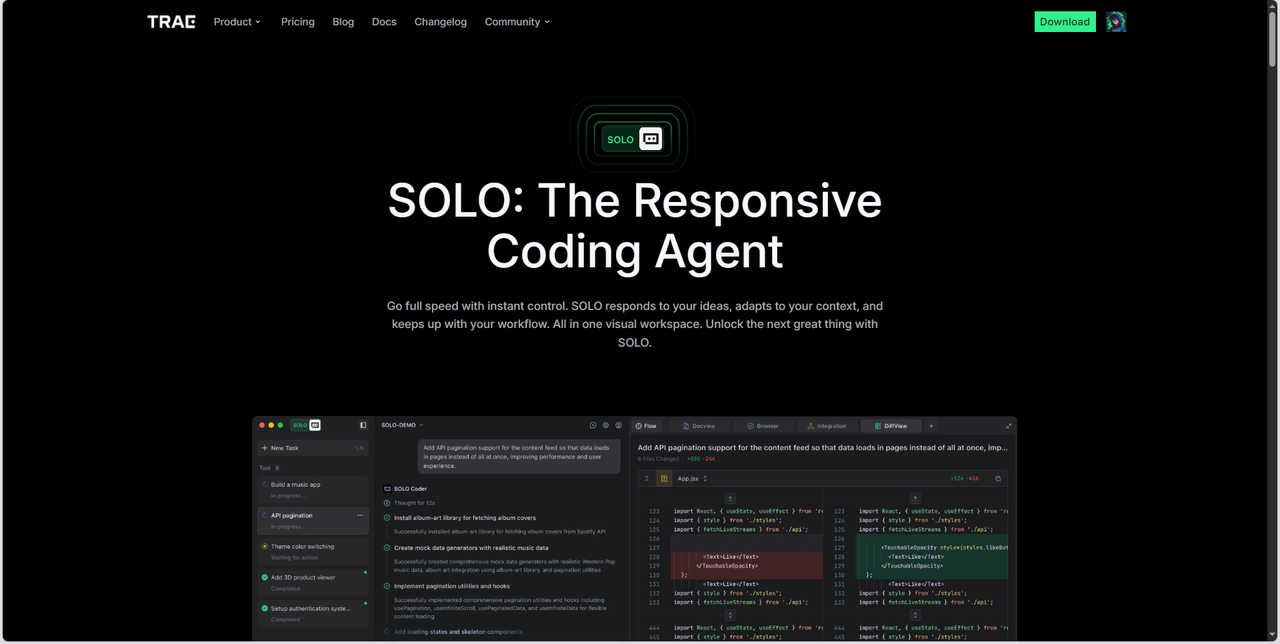Toggle the sidebar panel icon in demo

[363, 425]
